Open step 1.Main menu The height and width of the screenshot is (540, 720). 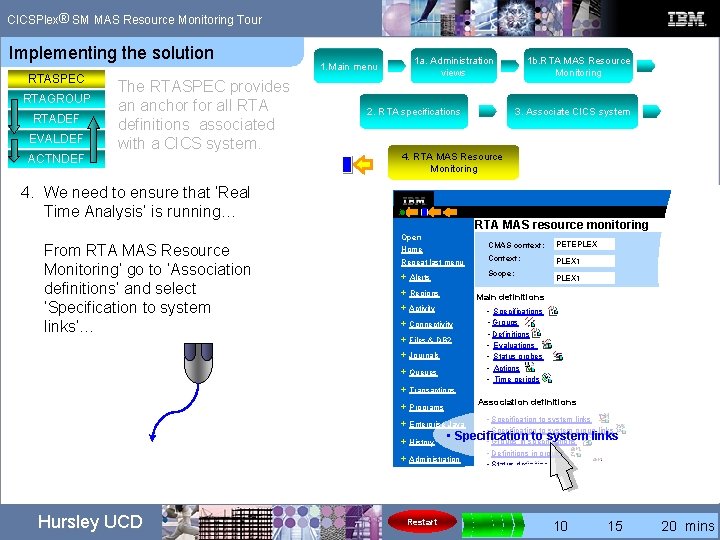(x=349, y=66)
